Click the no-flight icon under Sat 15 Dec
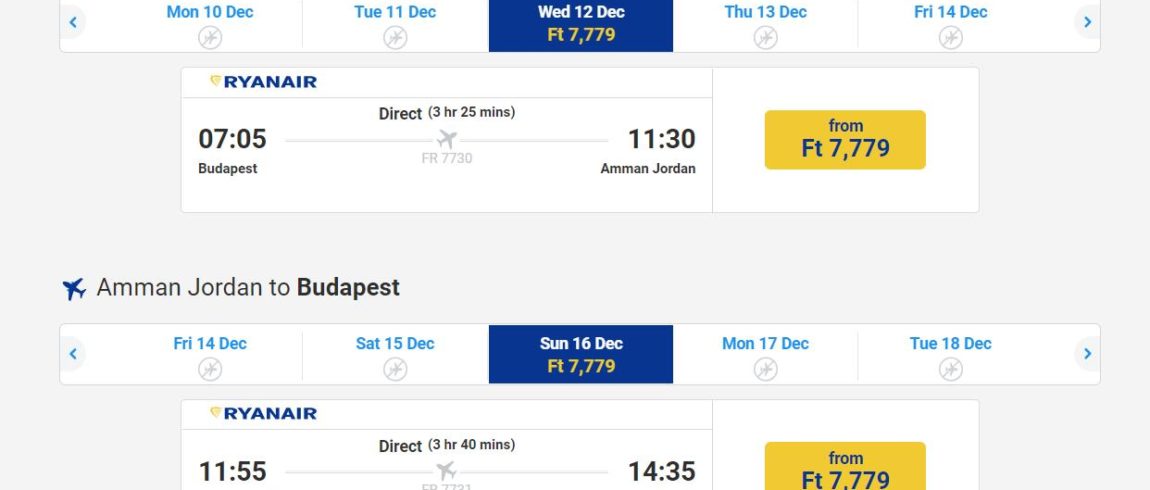 pos(395,369)
